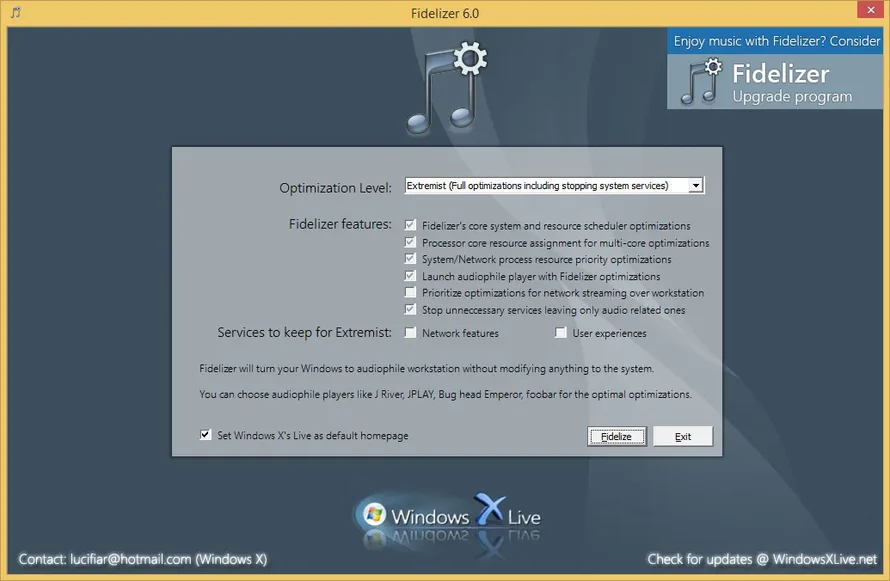Open Check for updates @ WindowsXLive.net link

point(762,559)
